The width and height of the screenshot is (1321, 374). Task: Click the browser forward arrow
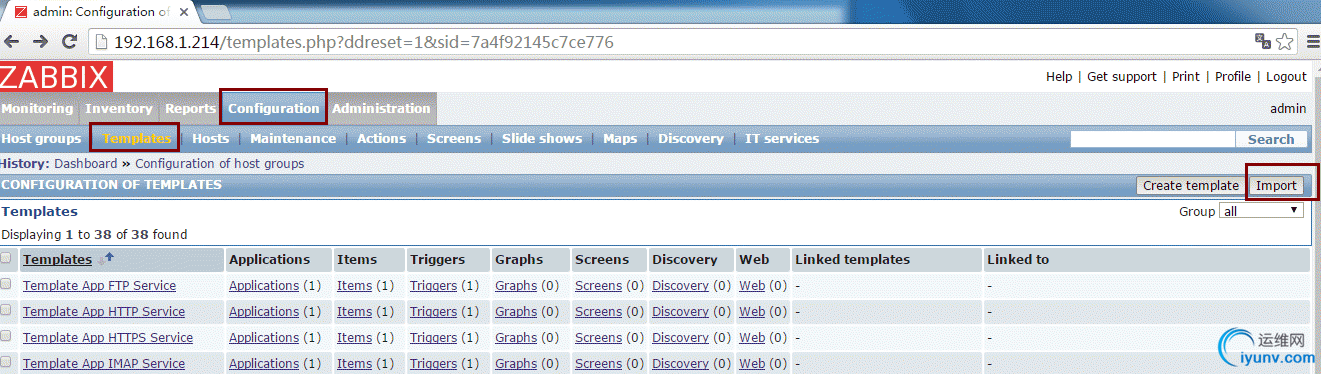[40, 42]
